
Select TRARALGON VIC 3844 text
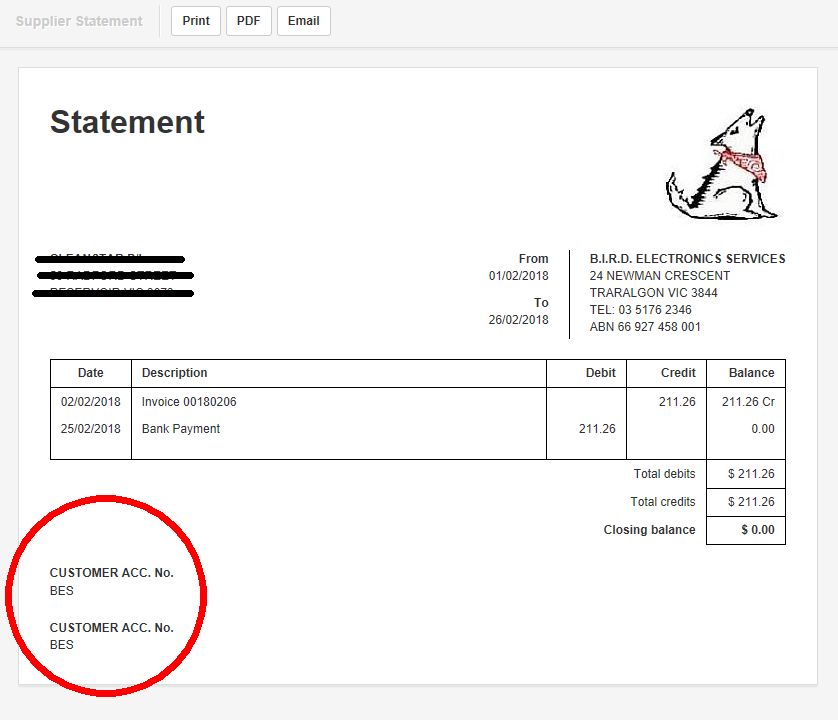tap(653, 293)
